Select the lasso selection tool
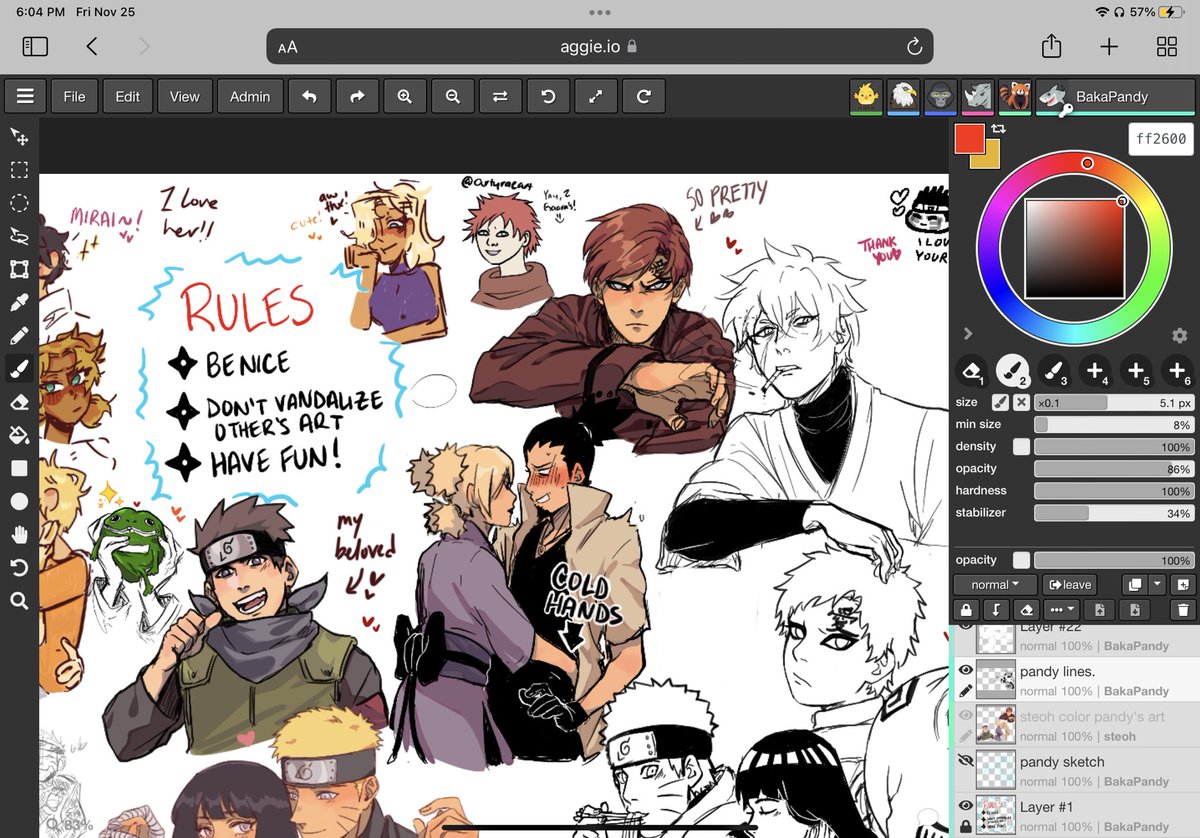This screenshot has height=838, width=1200. [x=19, y=236]
